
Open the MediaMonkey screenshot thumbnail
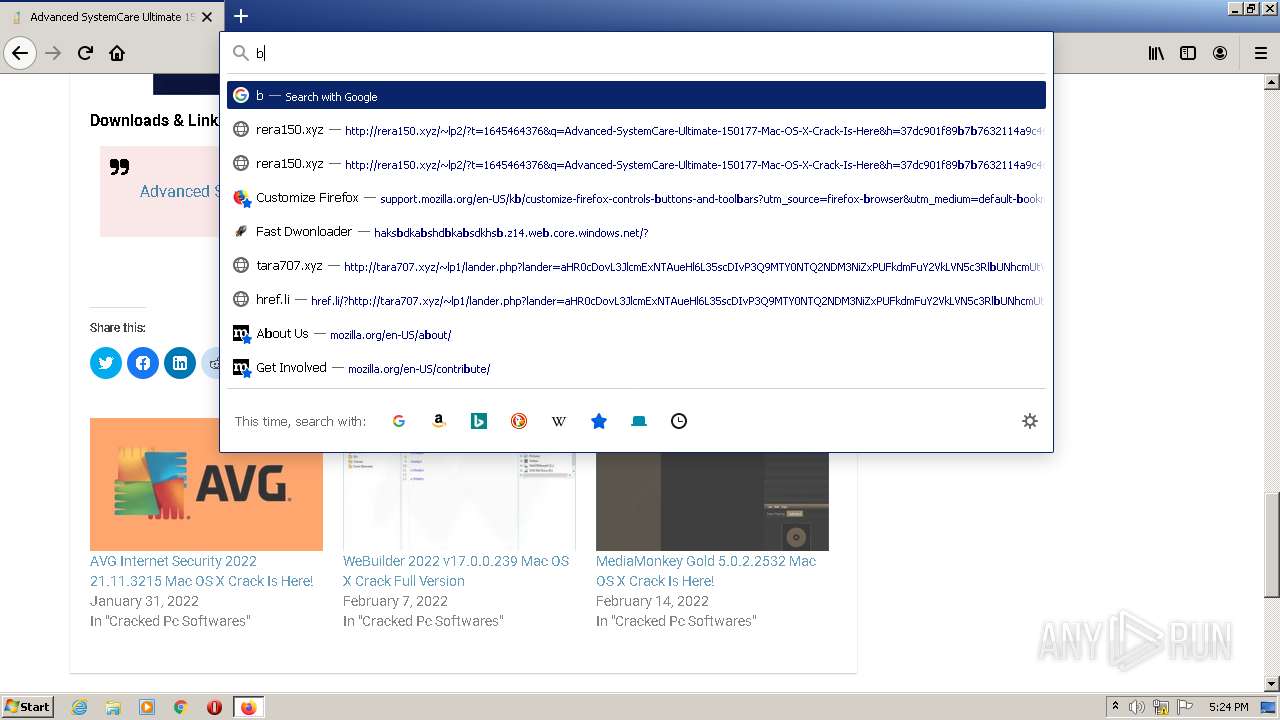click(x=712, y=500)
